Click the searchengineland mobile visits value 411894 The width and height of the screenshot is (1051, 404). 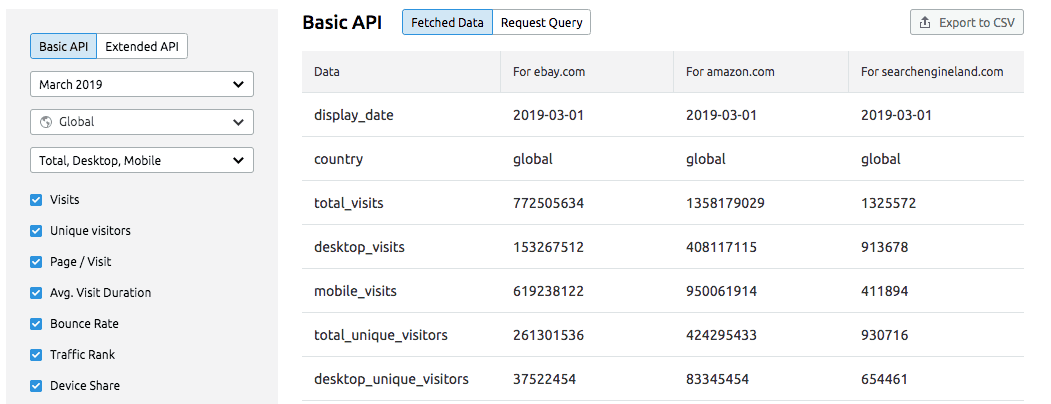pos(885,291)
